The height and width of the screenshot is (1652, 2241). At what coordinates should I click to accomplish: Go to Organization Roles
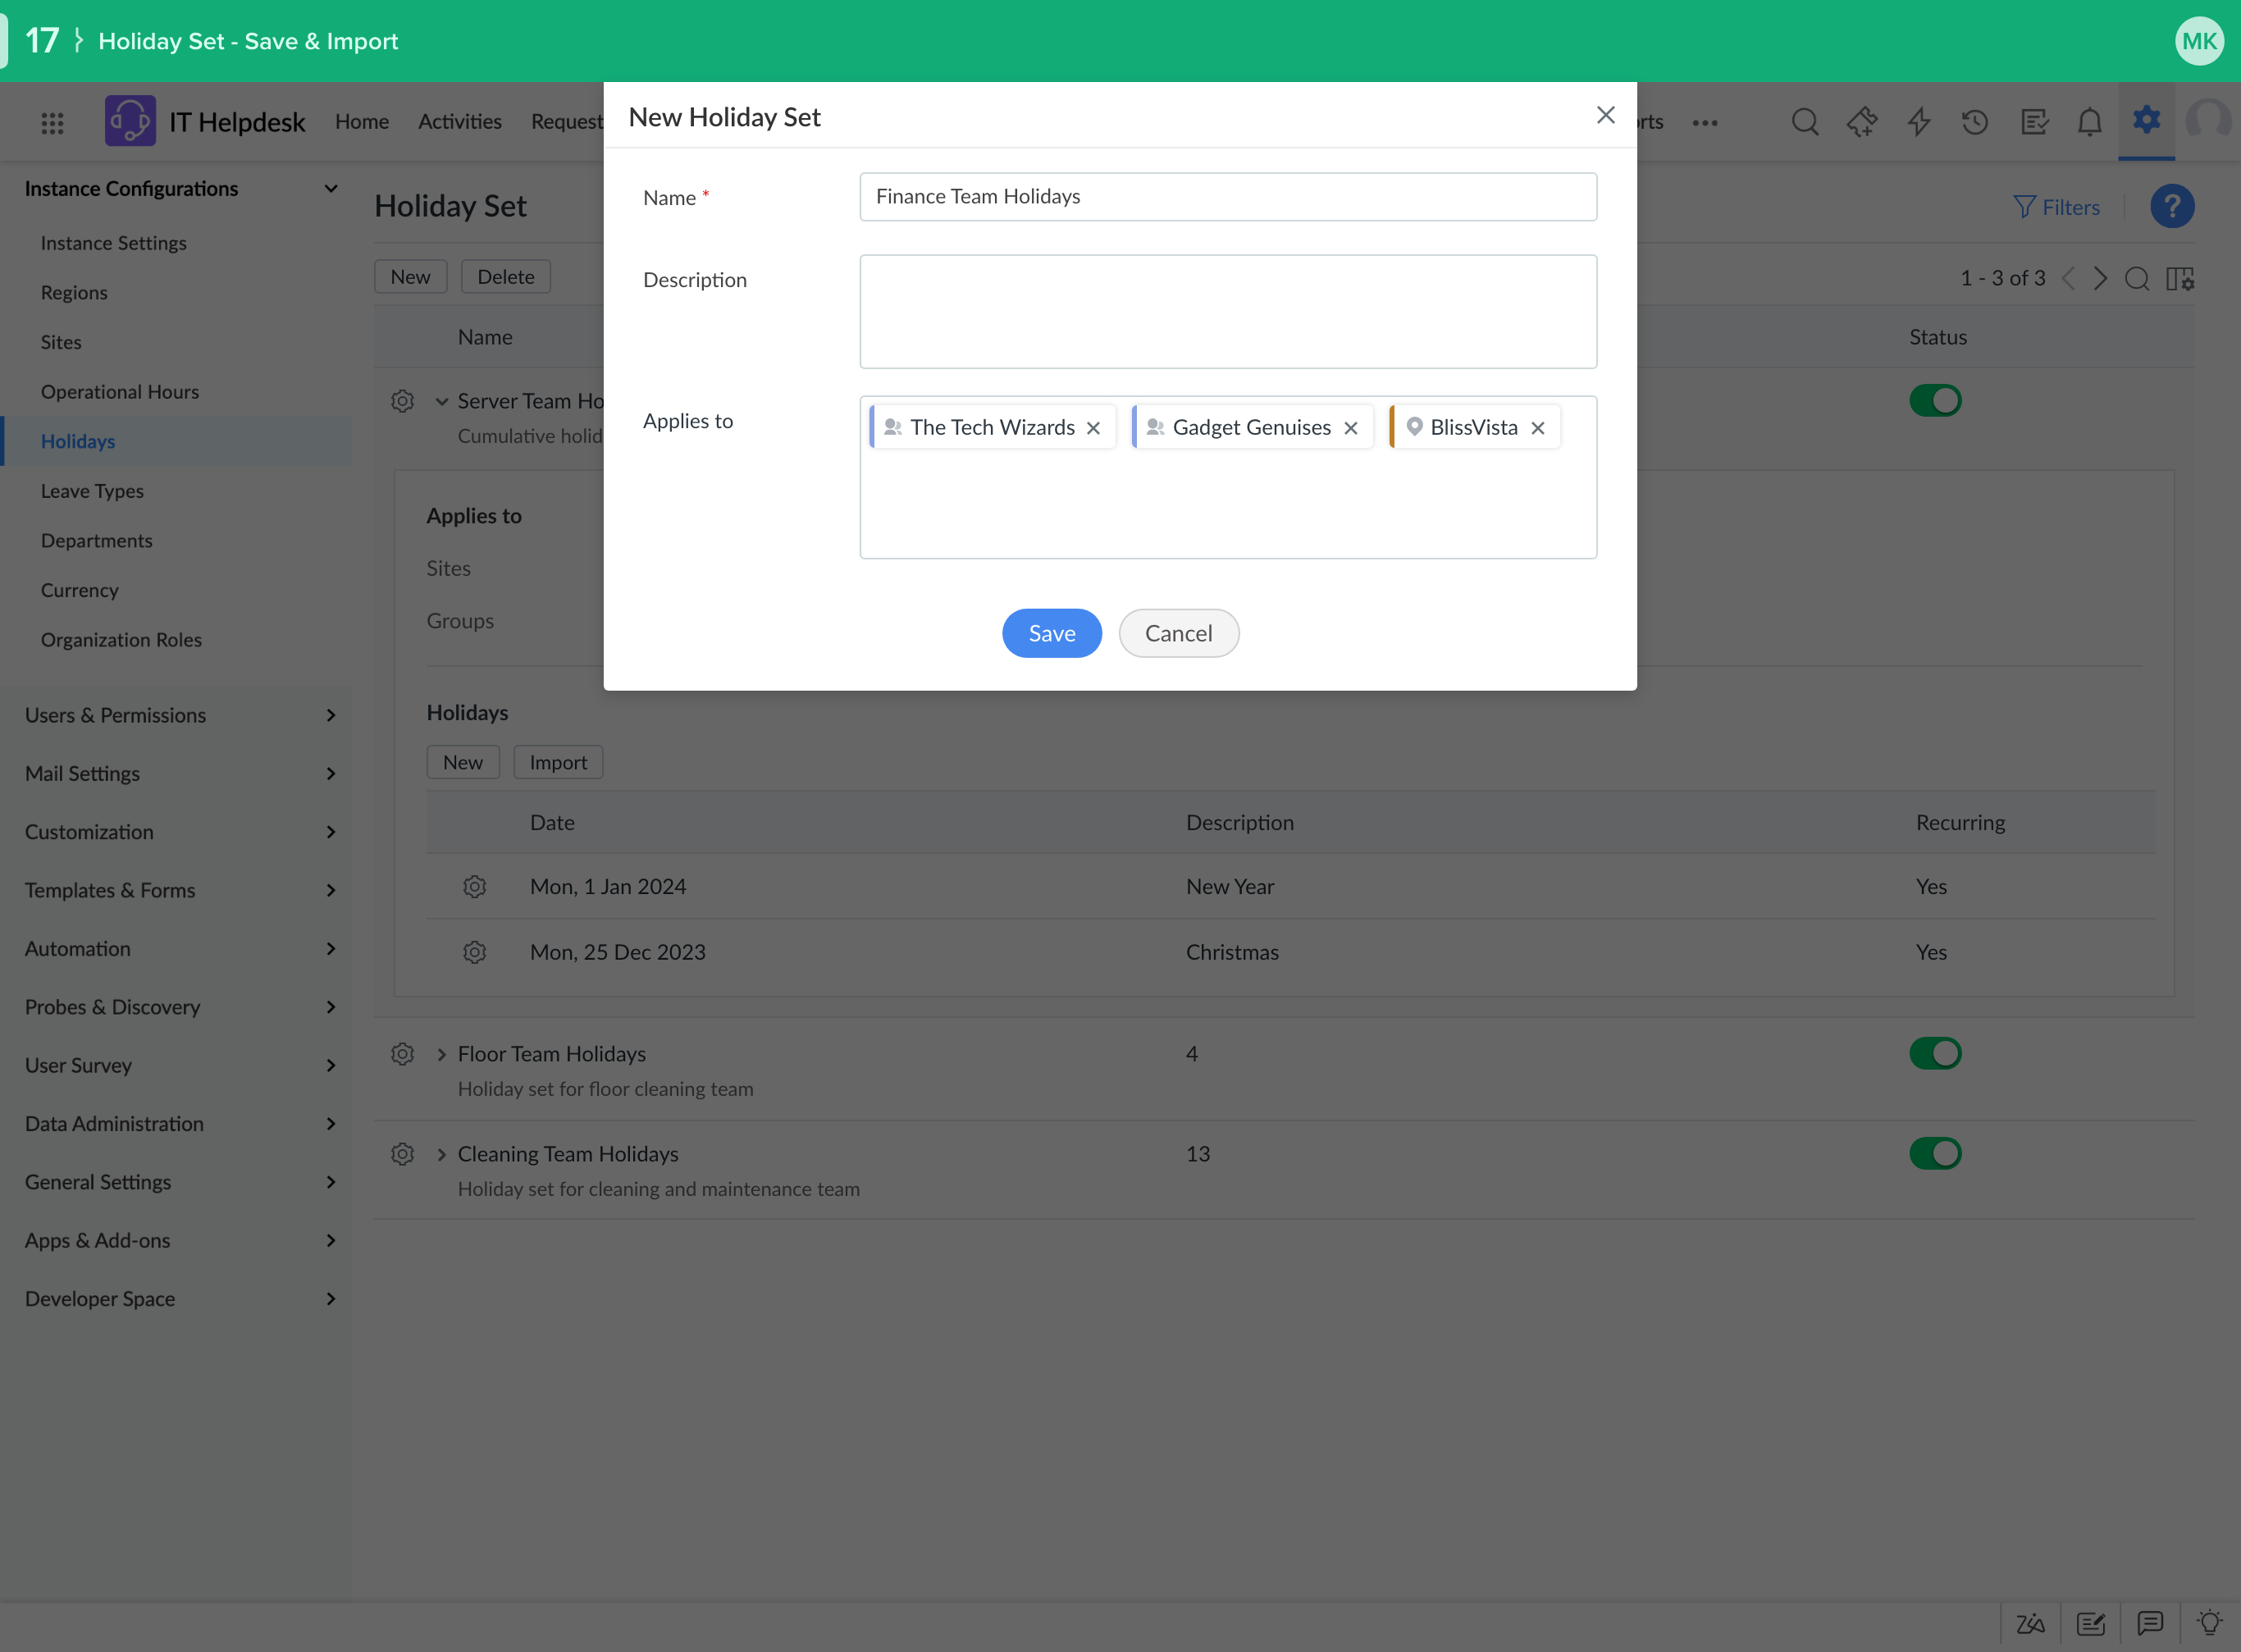pyautogui.click(x=121, y=640)
